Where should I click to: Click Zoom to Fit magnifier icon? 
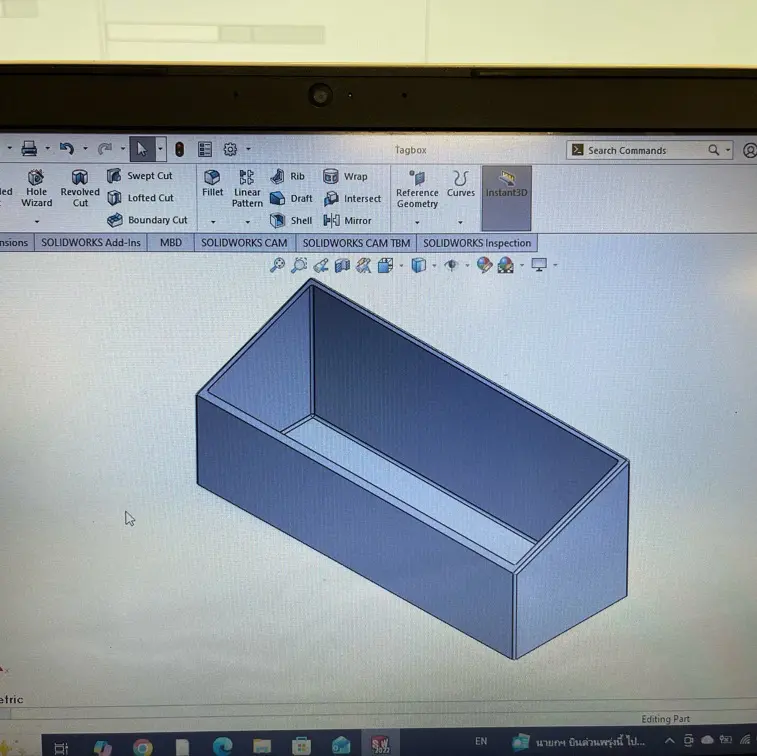click(277, 265)
